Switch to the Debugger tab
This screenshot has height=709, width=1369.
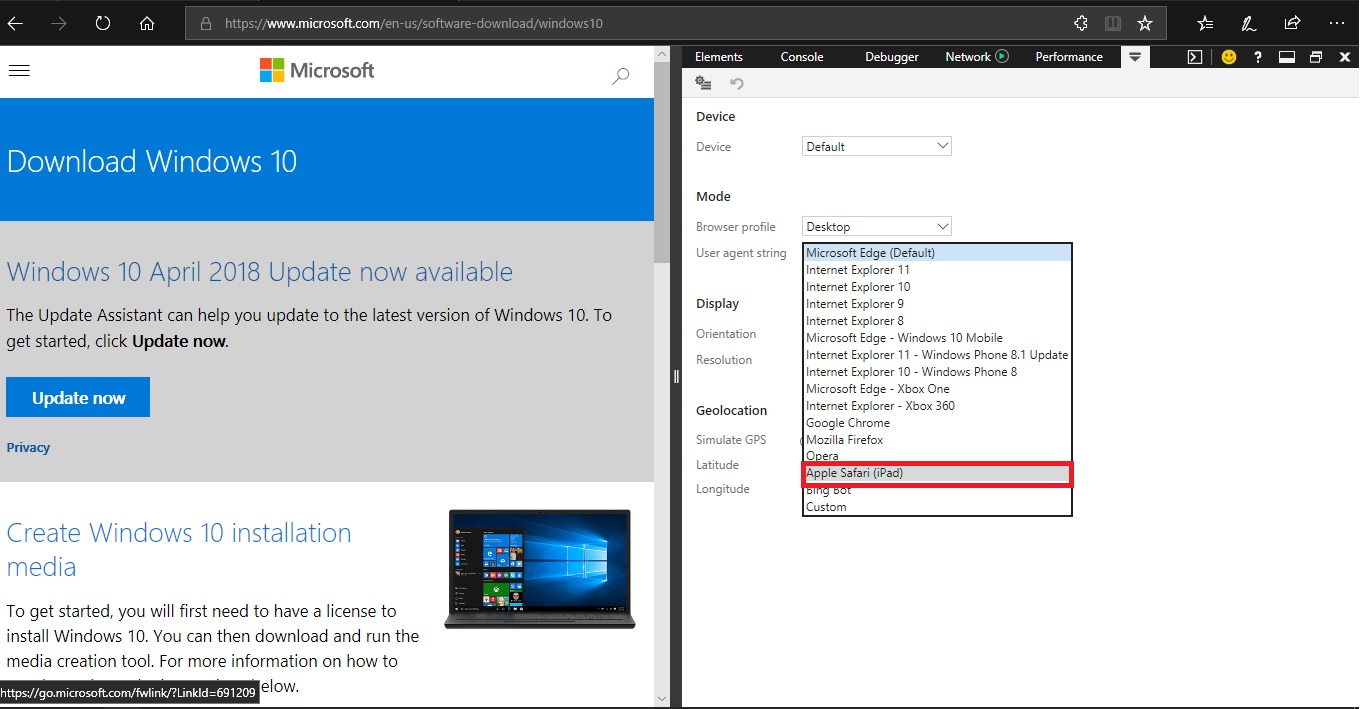click(x=890, y=57)
